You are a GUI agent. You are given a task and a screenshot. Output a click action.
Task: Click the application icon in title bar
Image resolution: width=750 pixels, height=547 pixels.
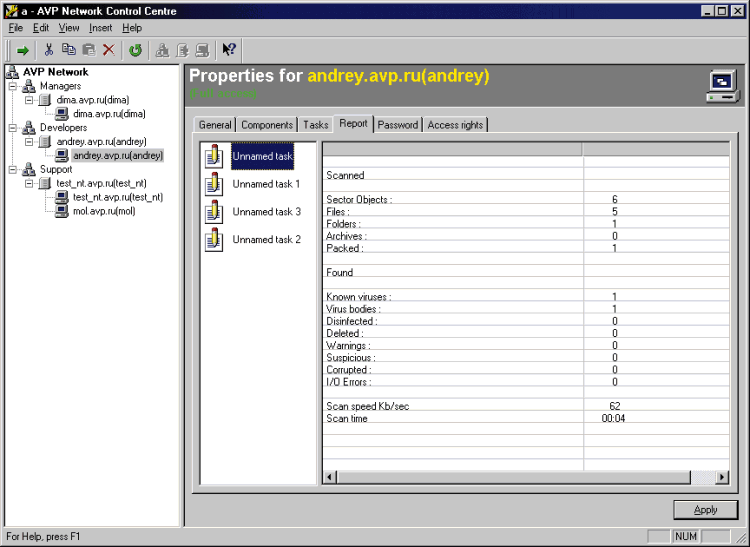tap(11, 11)
